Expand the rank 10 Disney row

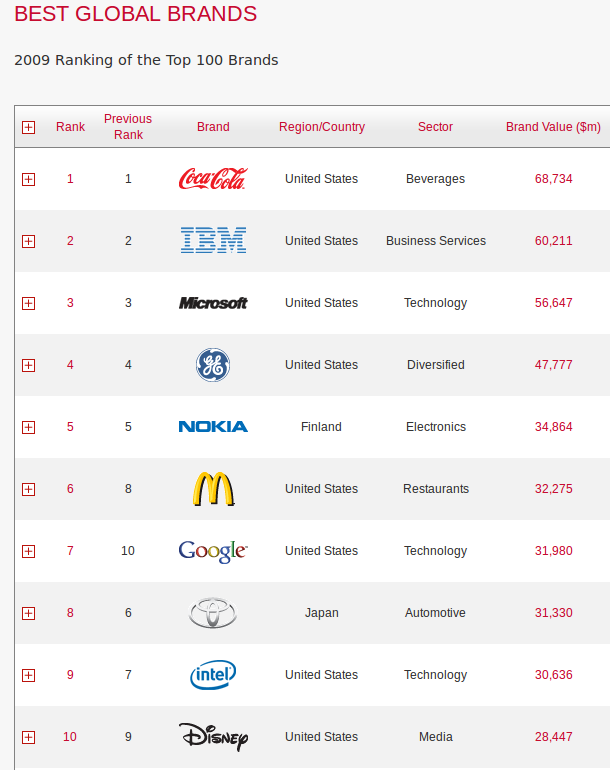point(28,737)
